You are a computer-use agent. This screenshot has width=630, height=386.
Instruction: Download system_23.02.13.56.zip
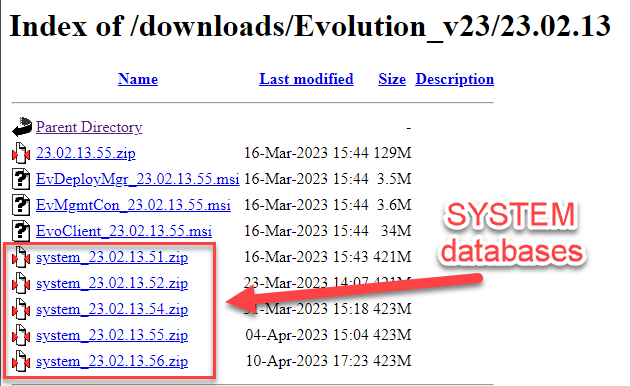[112, 361]
